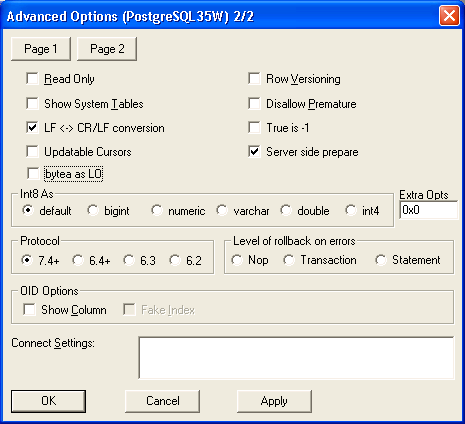Switch to Page 1 of options
Viewport: 465px width, 424px height.
click(x=41, y=49)
